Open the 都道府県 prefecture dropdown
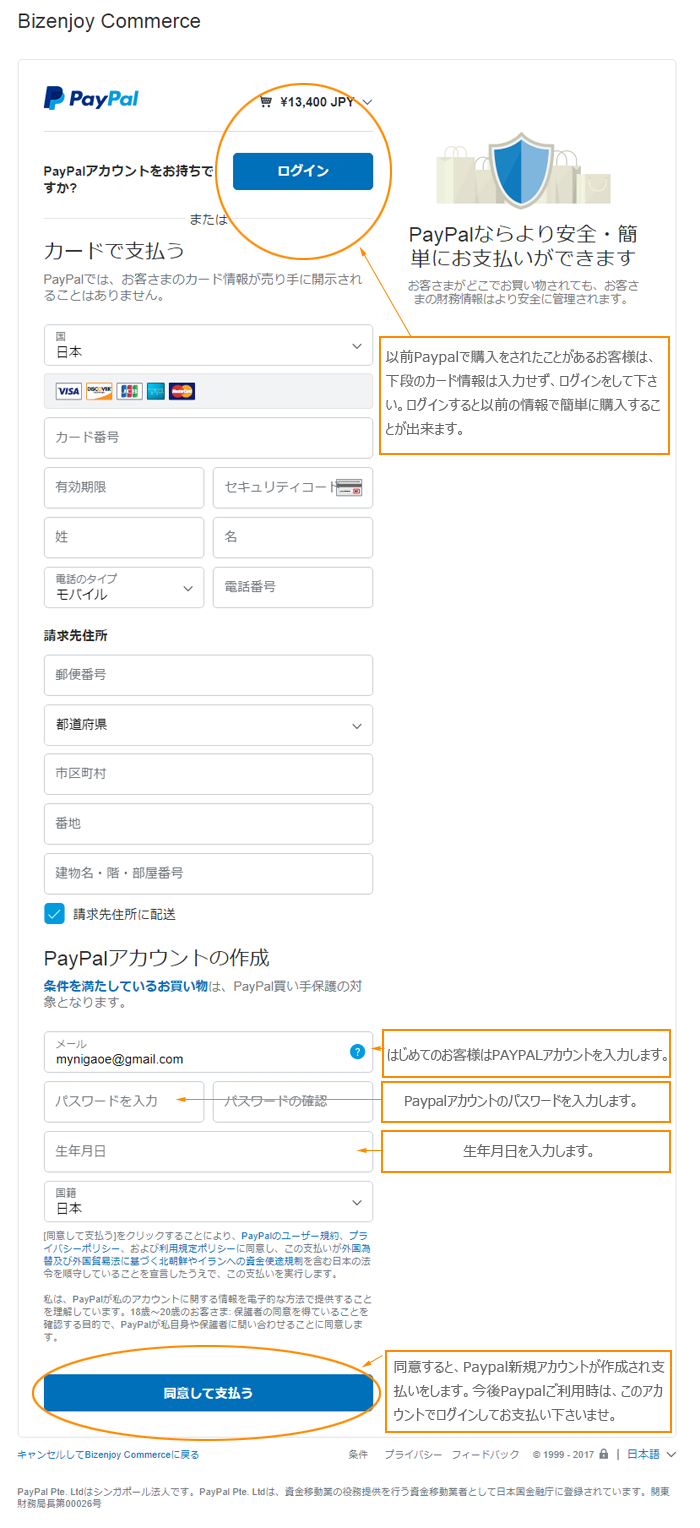This screenshot has height=1528, width=700. click(208, 725)
